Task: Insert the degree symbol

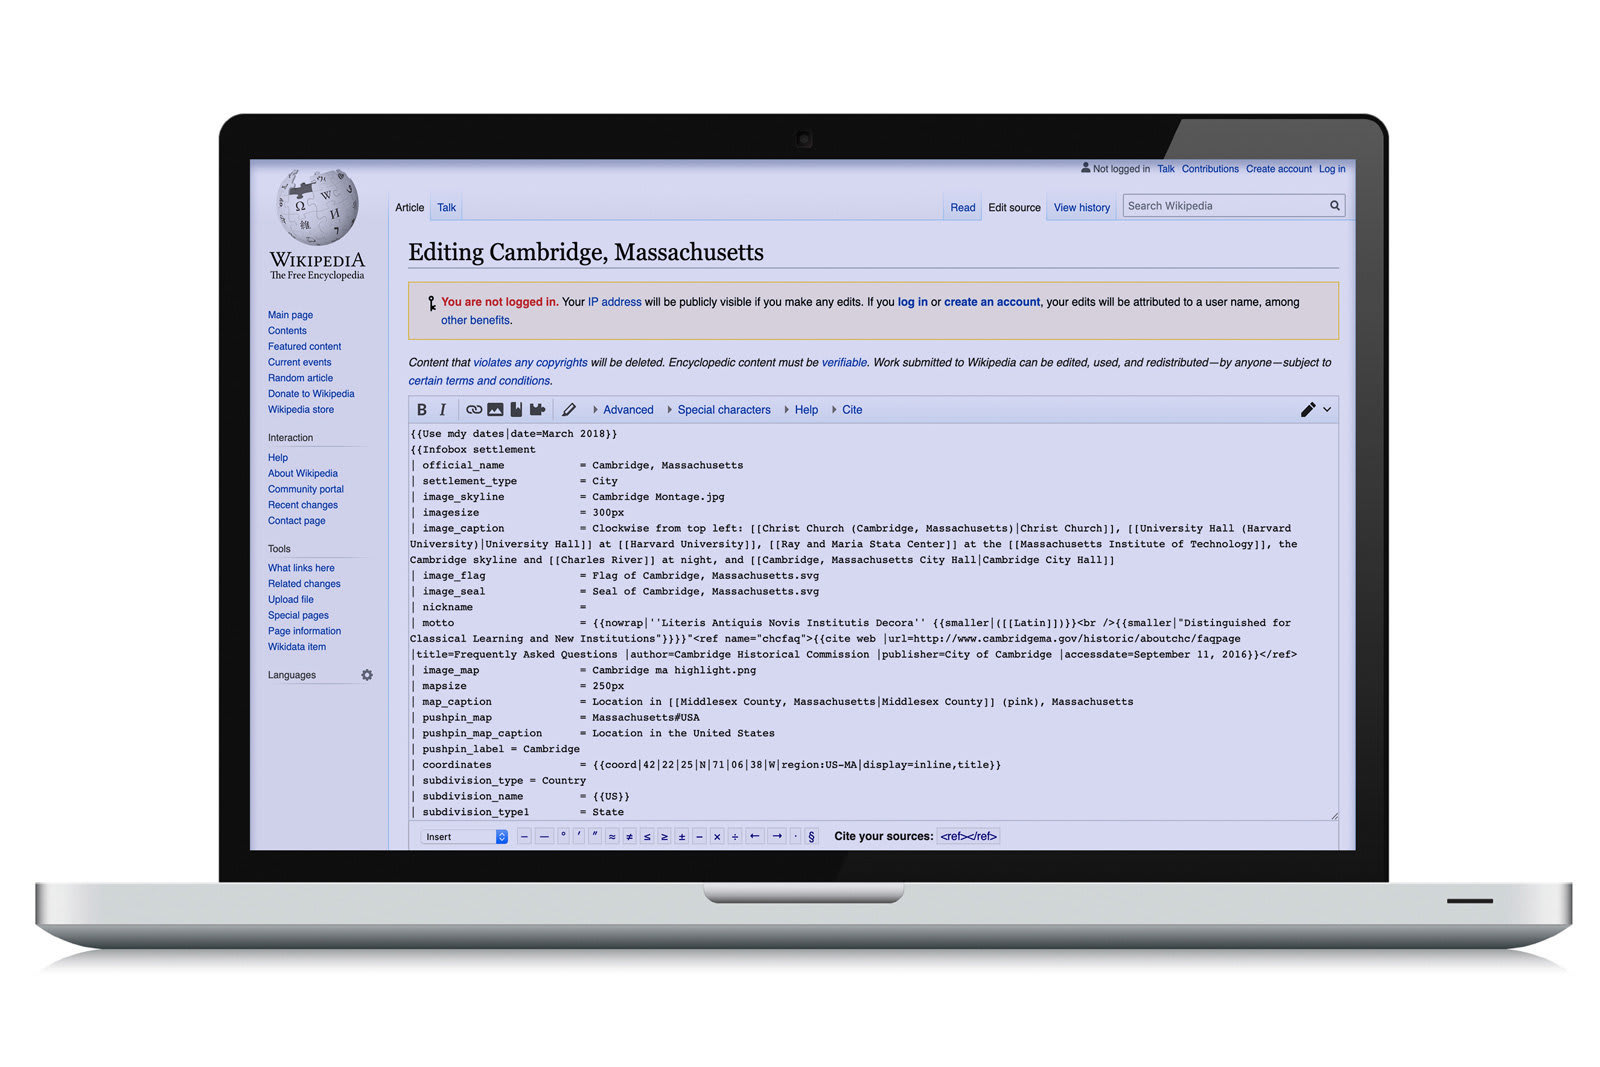Action: [563, 837]
